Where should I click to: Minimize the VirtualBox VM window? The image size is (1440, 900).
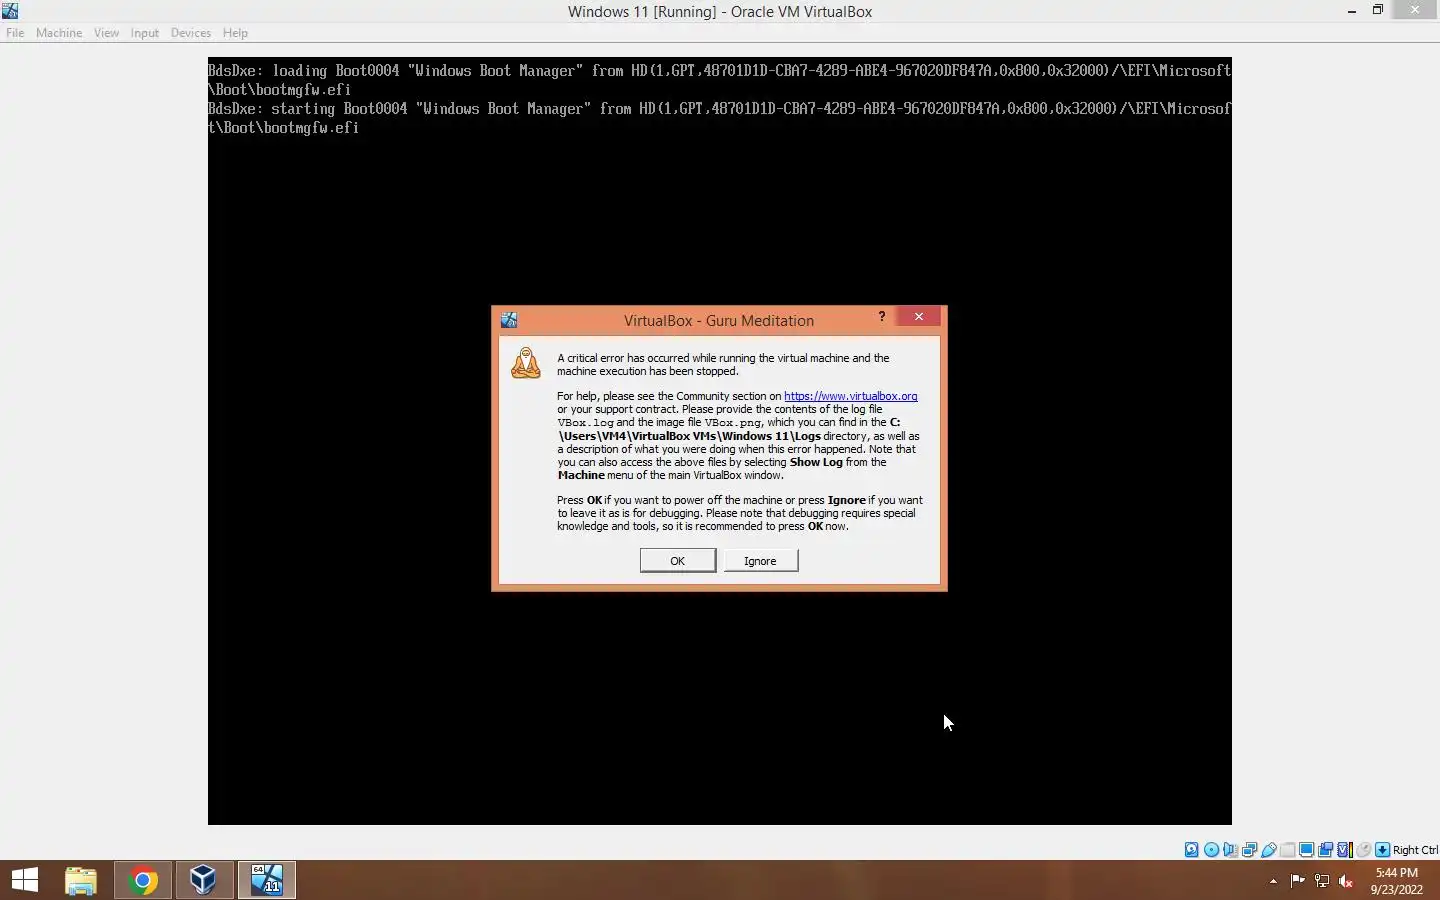(x=1352, y=11)
